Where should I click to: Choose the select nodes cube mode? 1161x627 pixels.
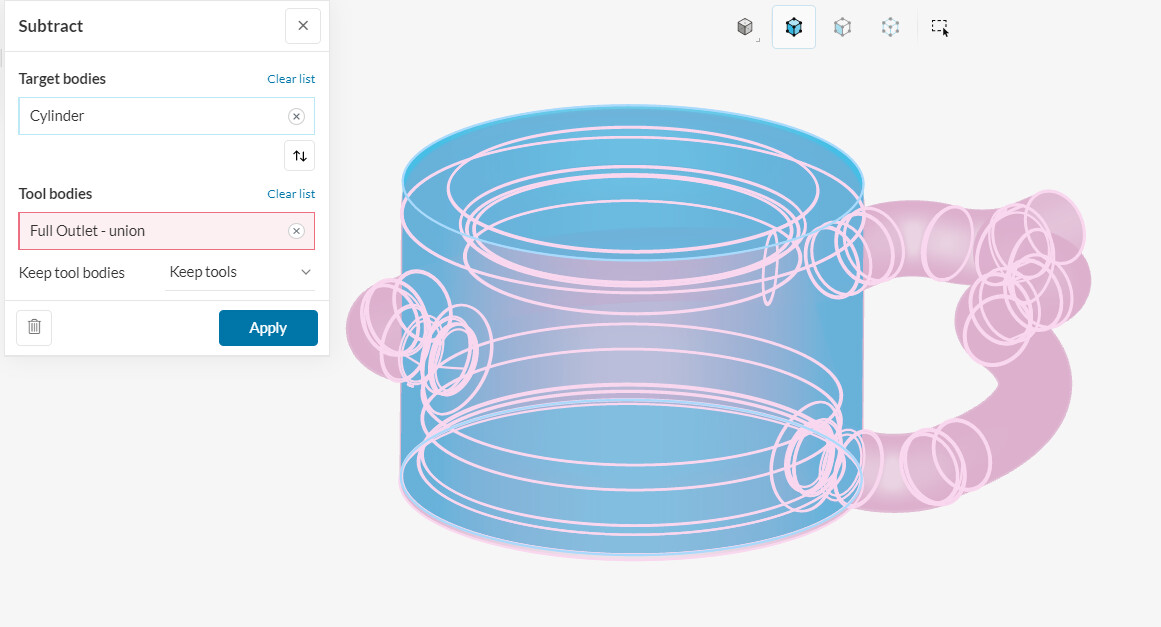[x=890, y=27]
